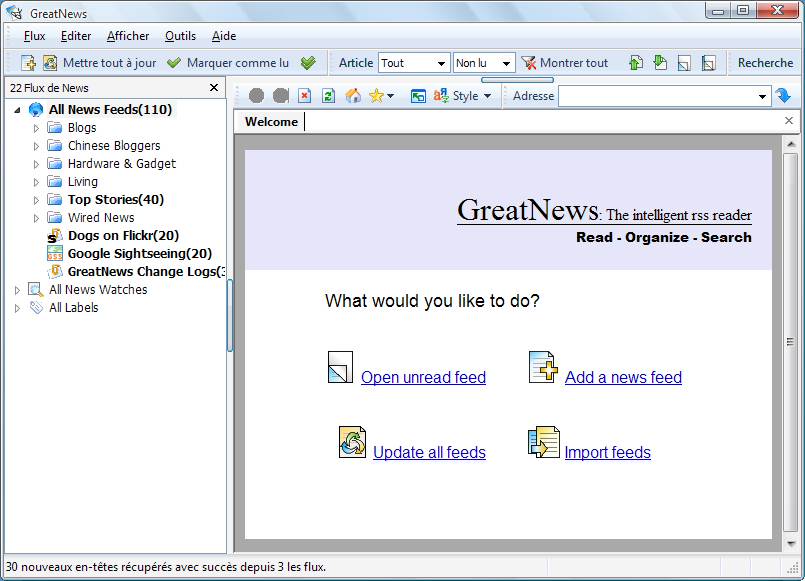This screenshot has height=581, width=805.
Task: Expand the All Labels node
Action: point(17,308)
